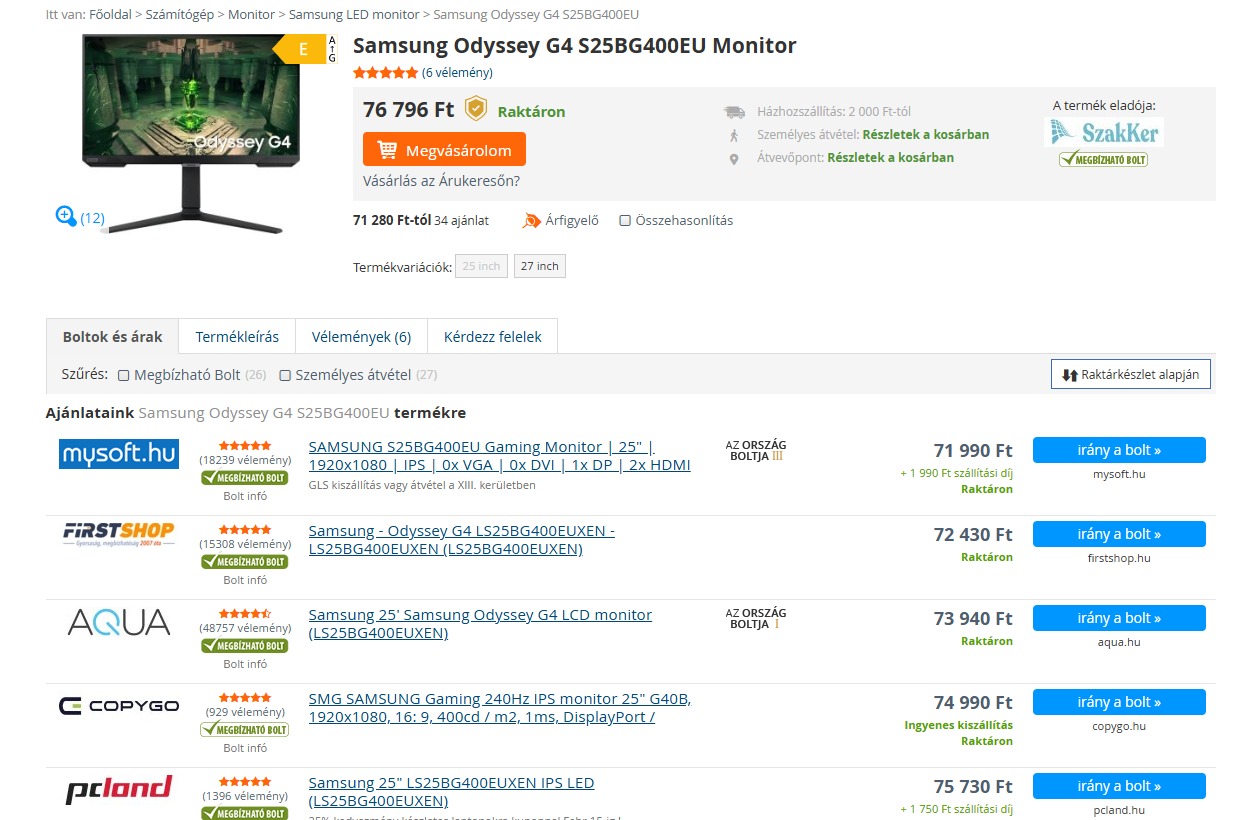Image resolution: width=1249 pixels, height=820 pixels.
Task: Select the 25 inch product variation
Action: (x=481, y=266)
